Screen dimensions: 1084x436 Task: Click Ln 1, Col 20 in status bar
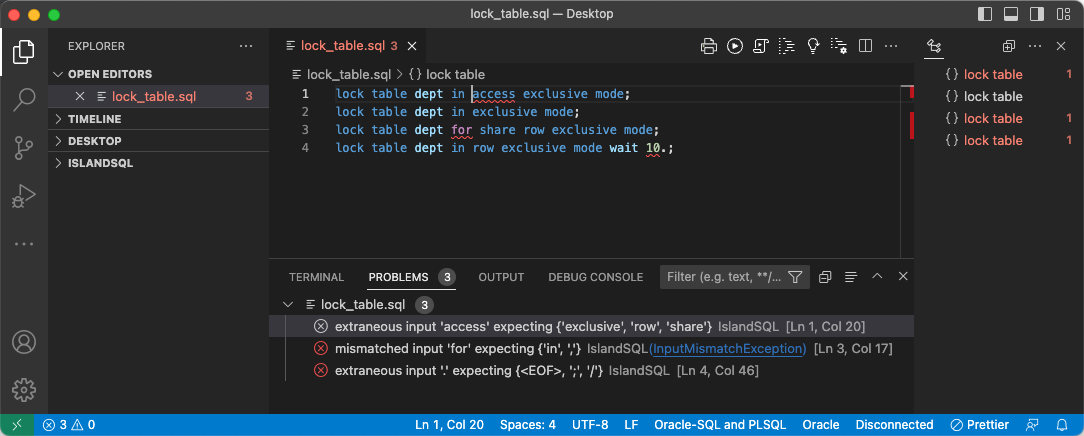449,425
